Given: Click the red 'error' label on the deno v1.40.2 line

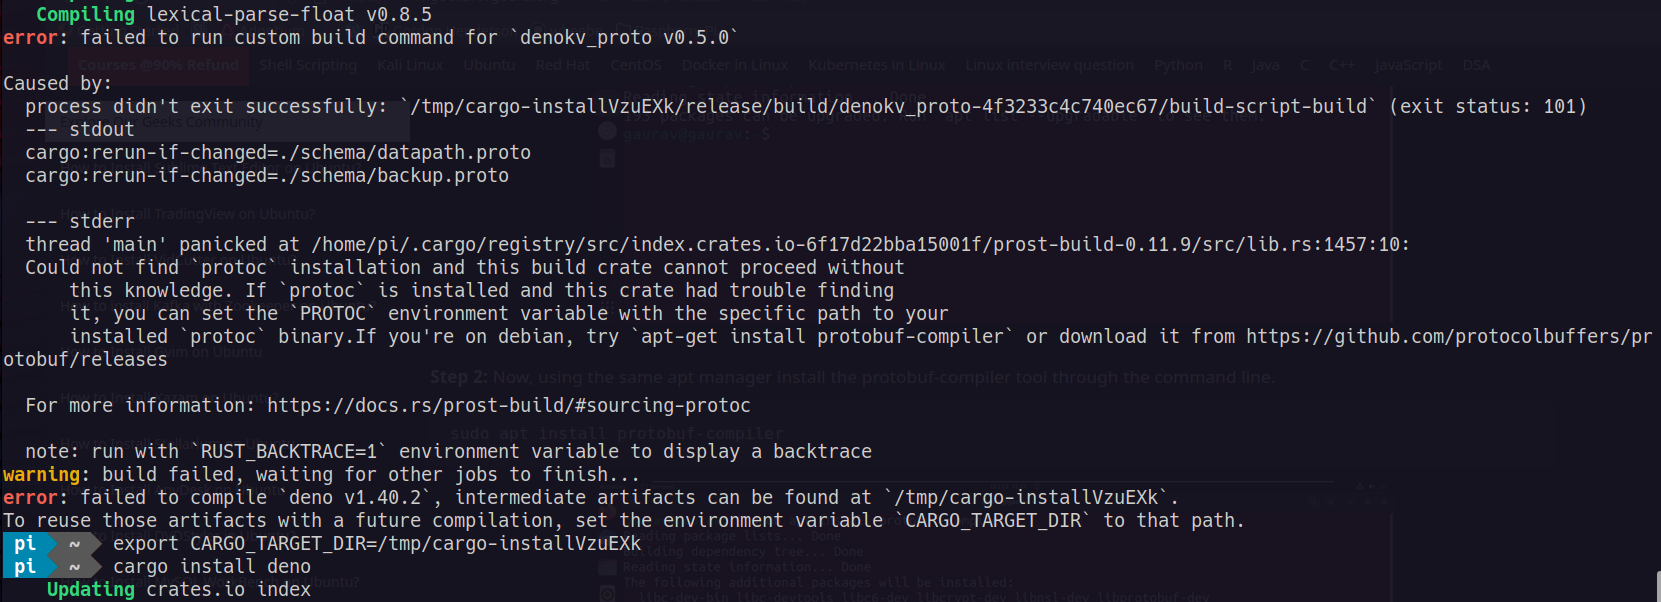Looking at the screenshot, I should [x=30, y=497].
